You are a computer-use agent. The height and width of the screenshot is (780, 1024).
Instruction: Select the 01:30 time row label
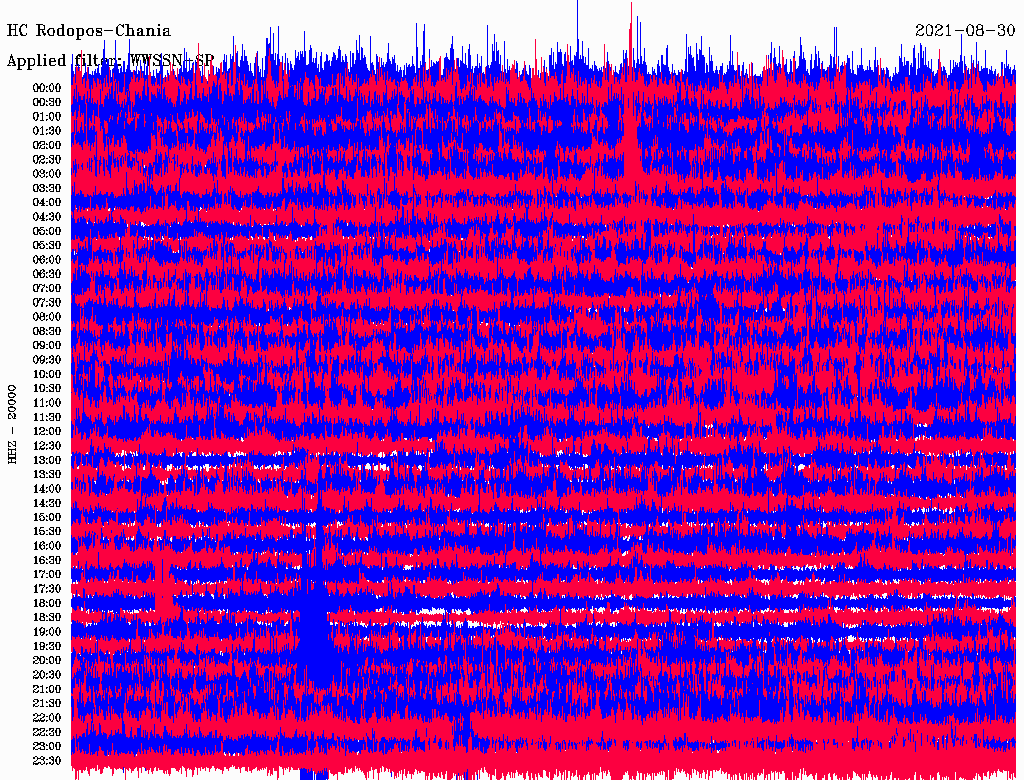[x=47, y=131]
